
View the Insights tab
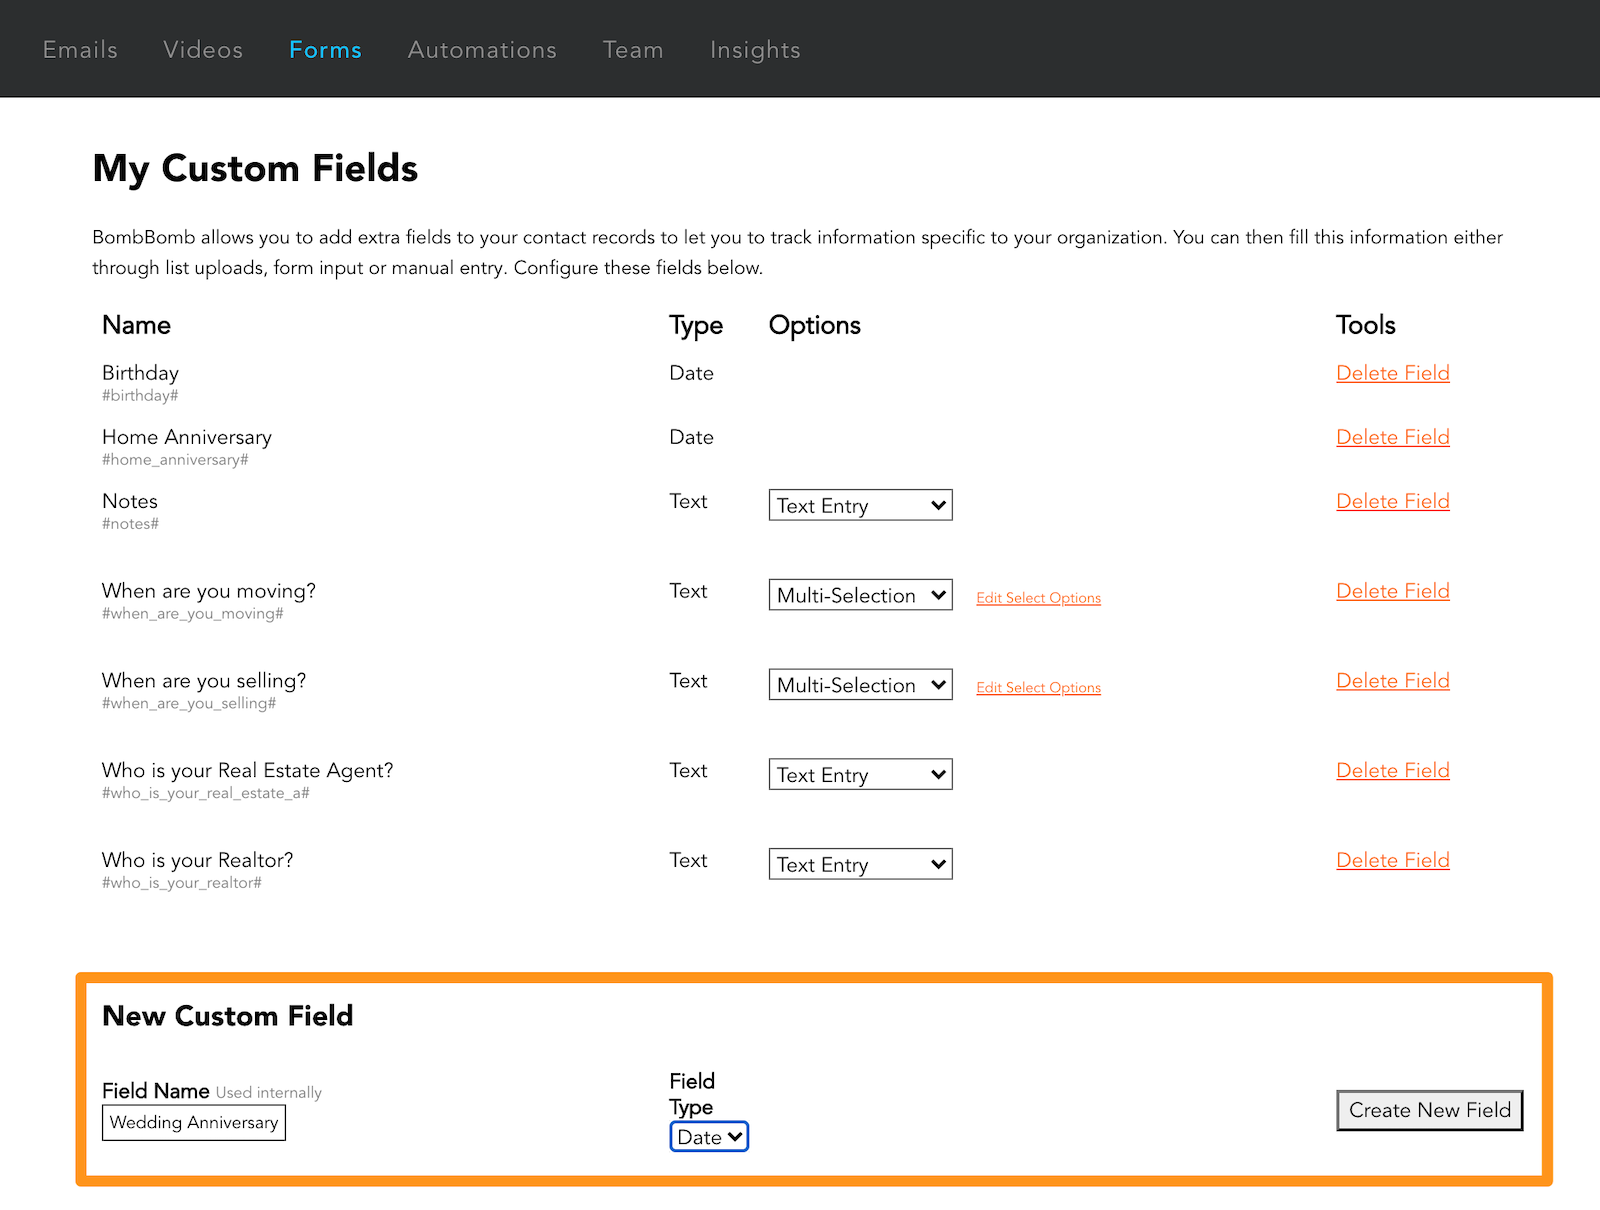(755, 50)
